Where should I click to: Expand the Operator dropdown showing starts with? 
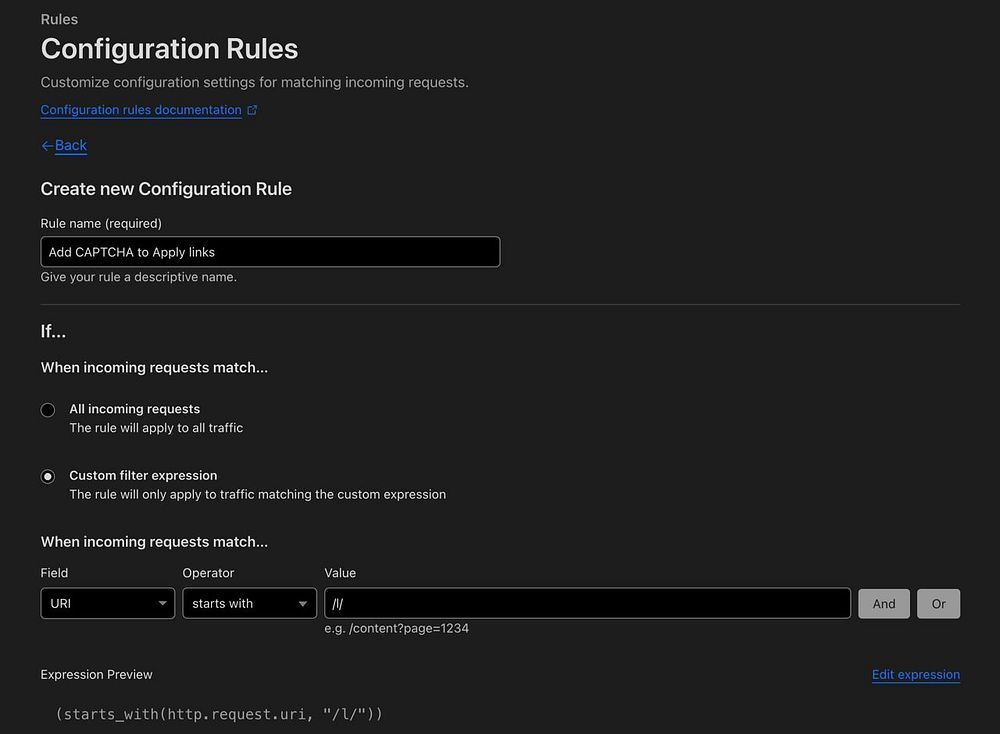pos(249,604)
